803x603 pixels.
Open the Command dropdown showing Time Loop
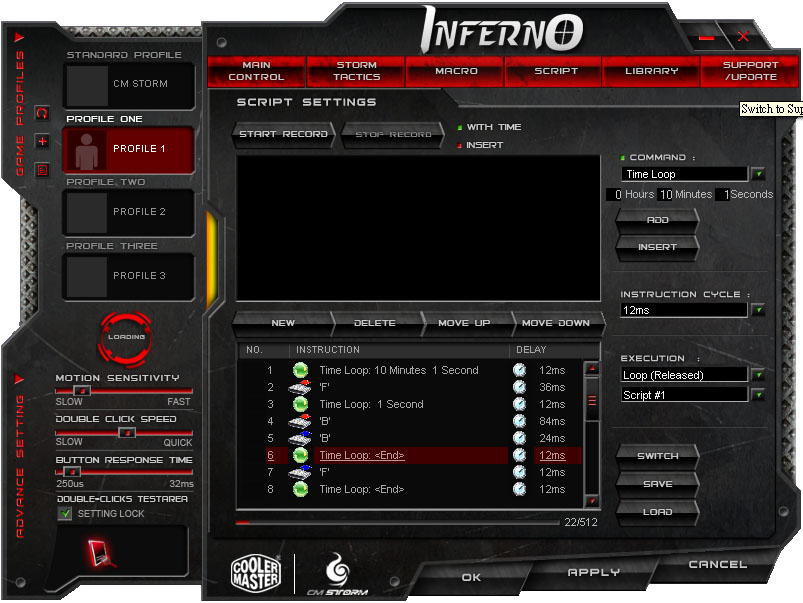click(x=758, y=174)
